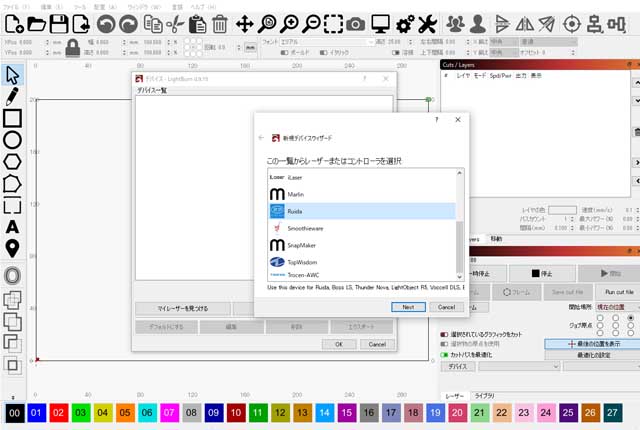Image resolution: width=640 pixels, height=430 pixels.
Task: Click マイレーザーを見つける button
Action: (x=183, y=309)
